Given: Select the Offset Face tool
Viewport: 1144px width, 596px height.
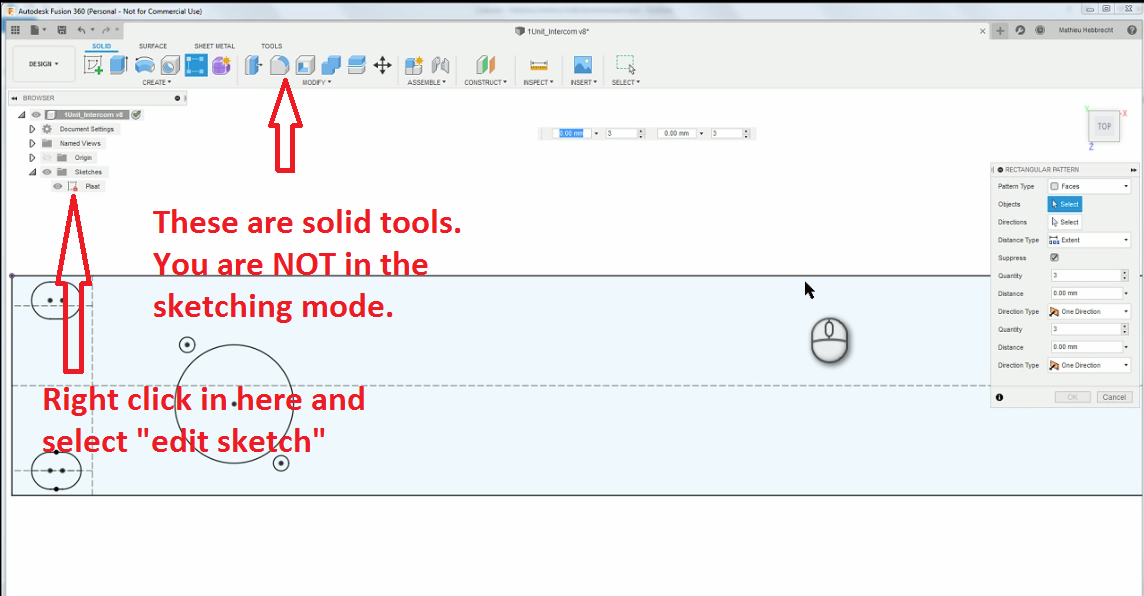Looking at the screenshot, I should (357, 66).
